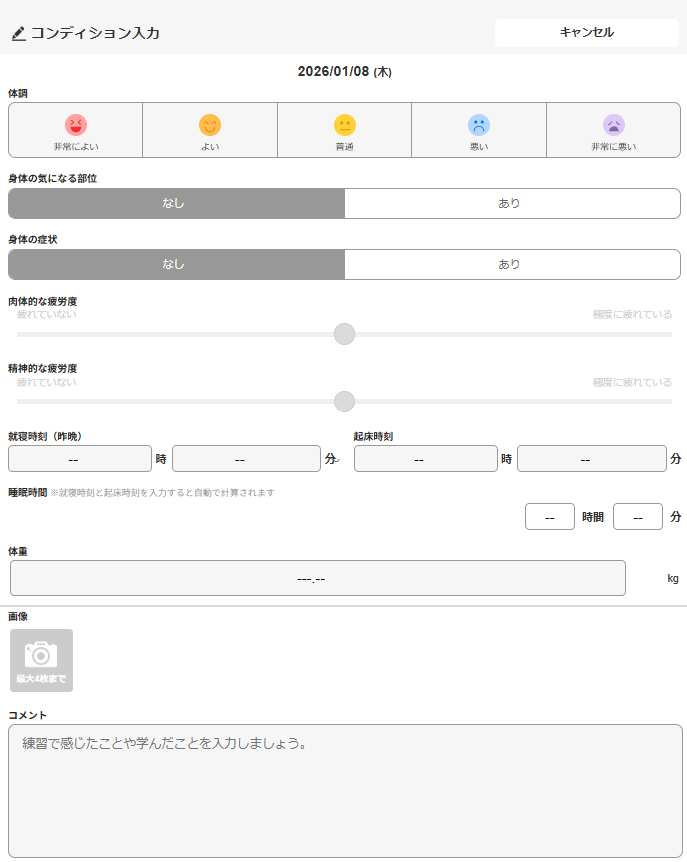Set 身体の気になる部位 to なし
Screen dimensions: 687x862
coord(176,203)
